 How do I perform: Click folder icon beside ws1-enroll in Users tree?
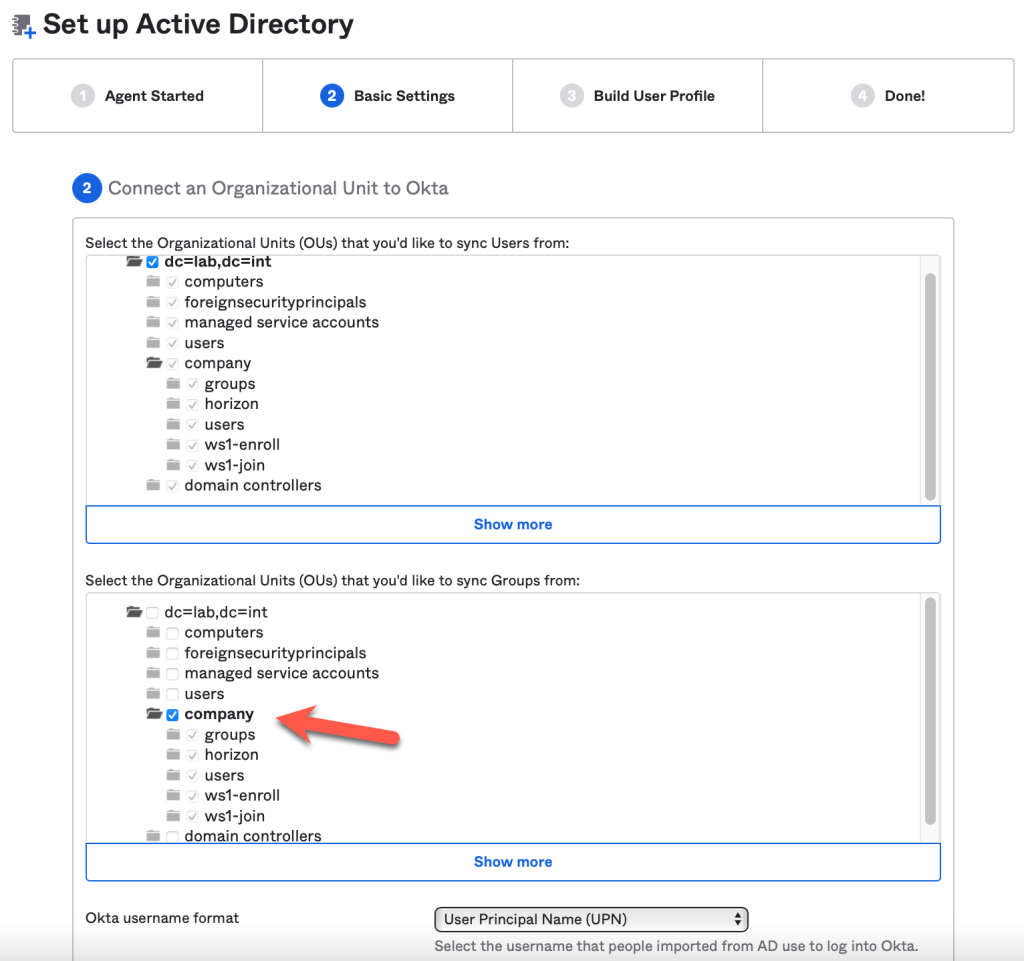tap(174, 445)
